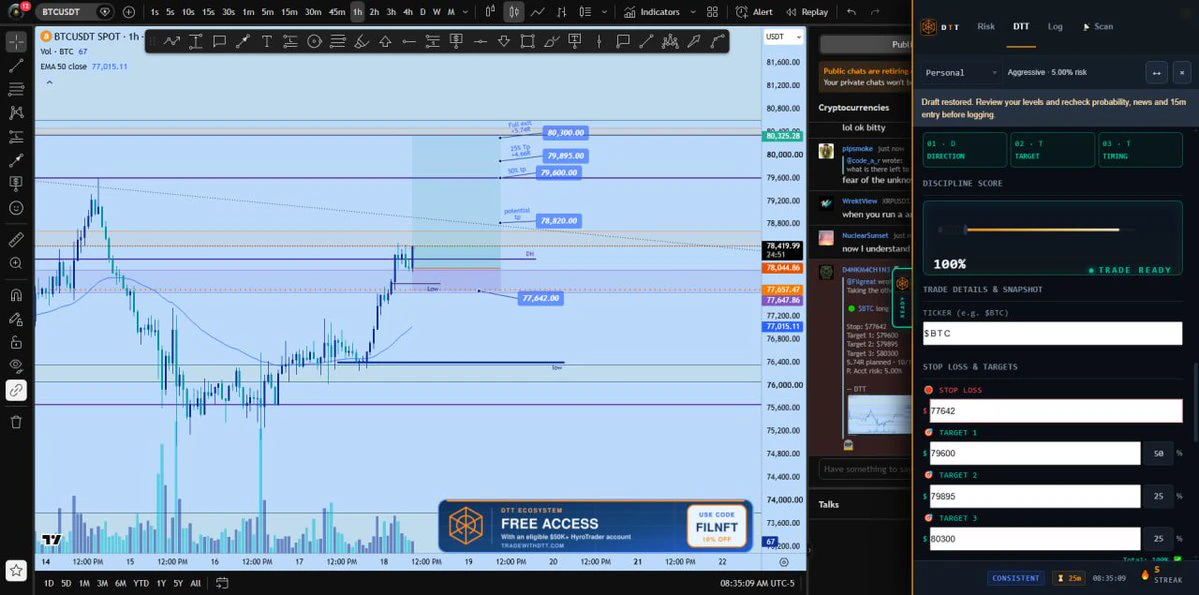Toggle stay in drawing mode pencil-lock
The image size is (1199, 595).
click(x=16, y=319)
